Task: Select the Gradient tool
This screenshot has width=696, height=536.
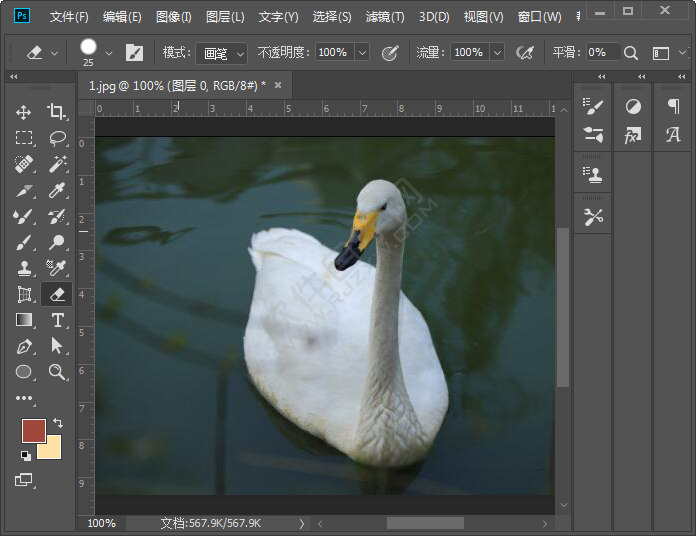Action: click(x=24, y=320)
